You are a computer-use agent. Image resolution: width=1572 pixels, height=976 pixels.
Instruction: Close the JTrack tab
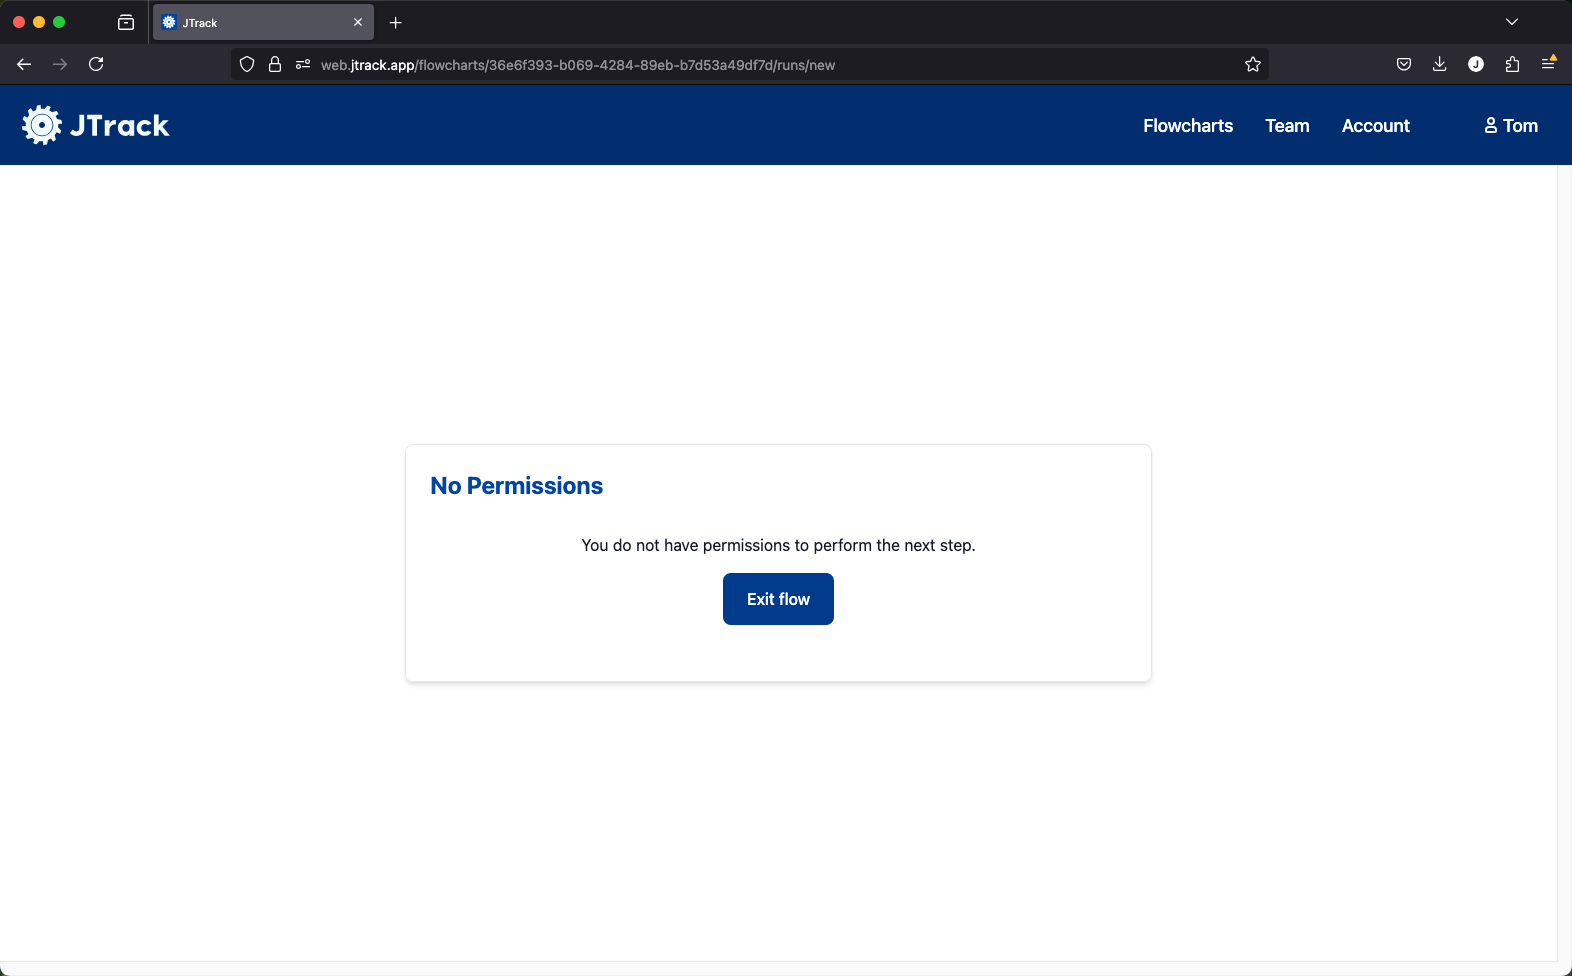pyautogui.click(x=358, y=22)
